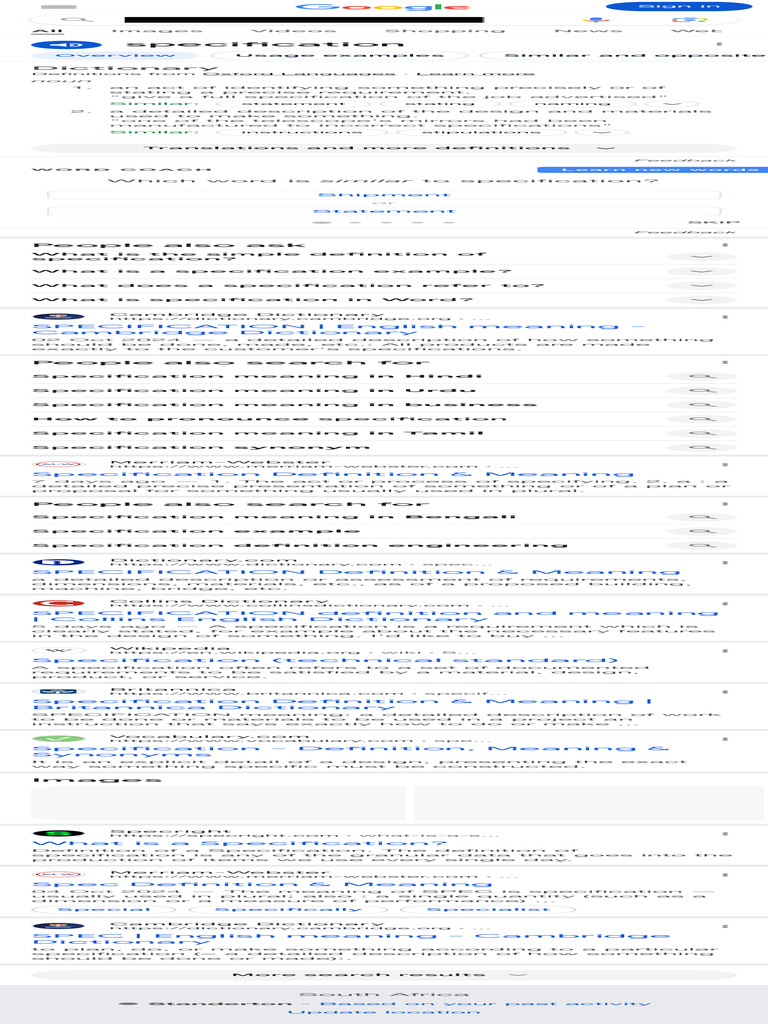Image resolution: width=768 pixels, height=1024 pixels.
Task: Switch to the Images search tab
Action: [x=157, y=31]
